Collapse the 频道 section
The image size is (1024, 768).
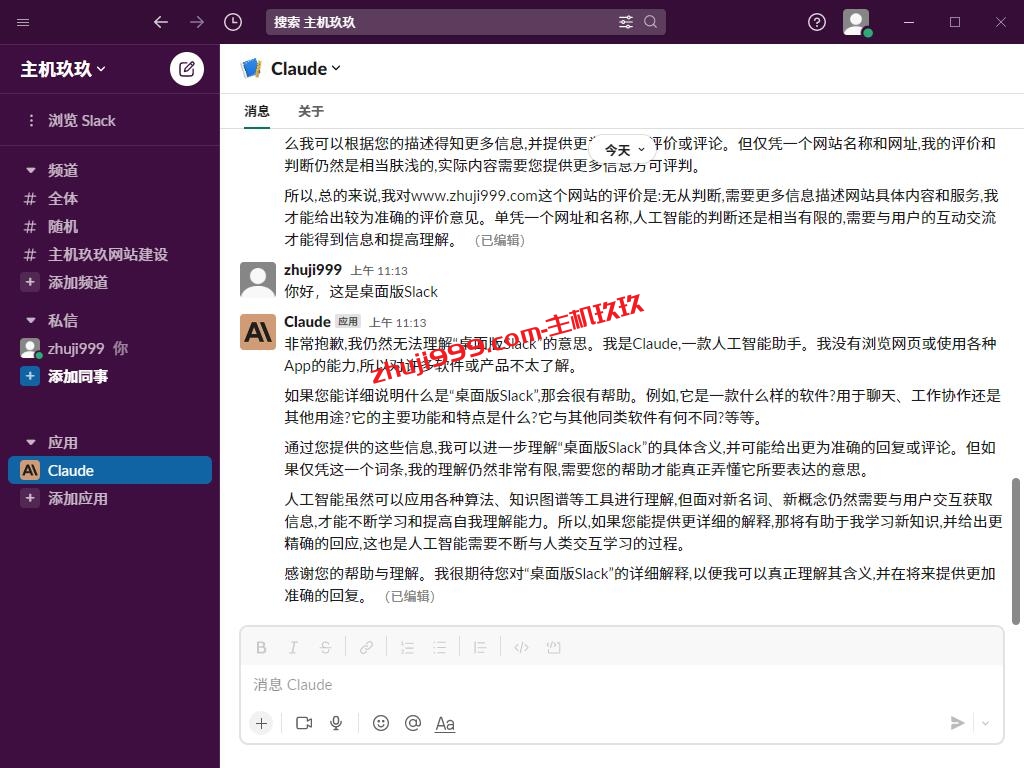click(31, 170)
